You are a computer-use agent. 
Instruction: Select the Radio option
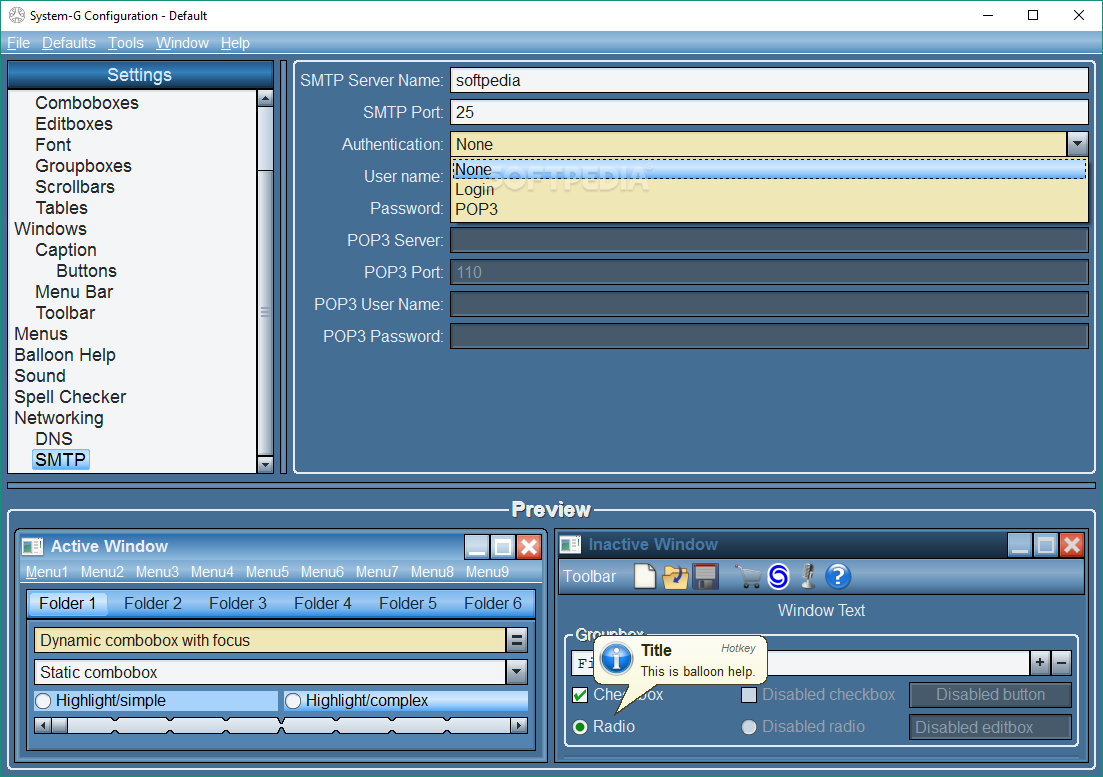pyautogui.click(x=580, y=726)
